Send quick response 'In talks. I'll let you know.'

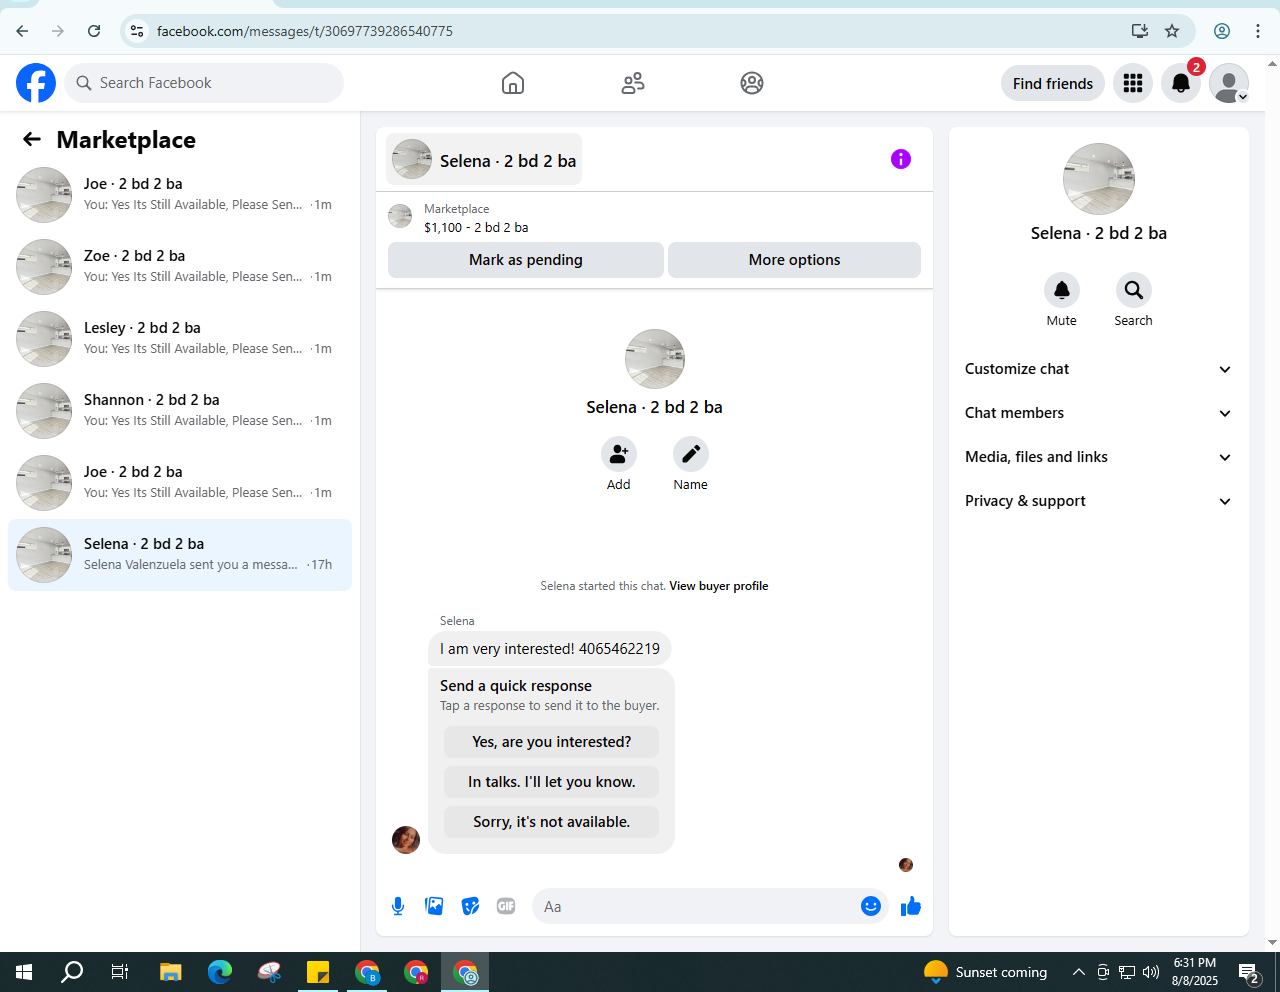pos(552,782)
